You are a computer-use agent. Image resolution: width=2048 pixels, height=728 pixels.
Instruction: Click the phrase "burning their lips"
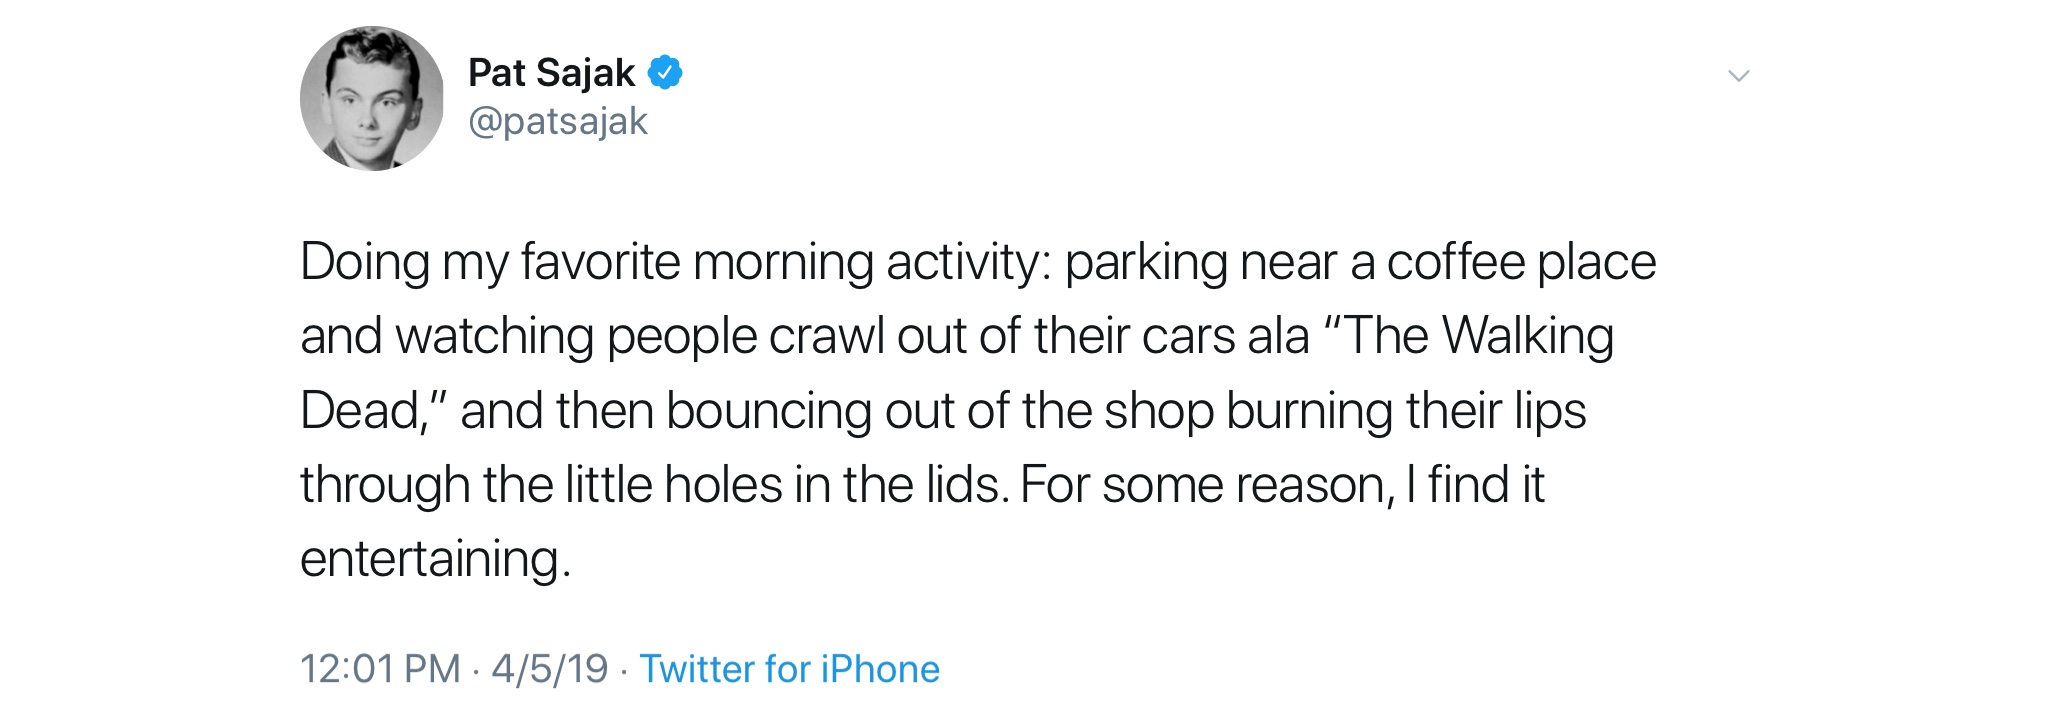[x=1406, y=411]
